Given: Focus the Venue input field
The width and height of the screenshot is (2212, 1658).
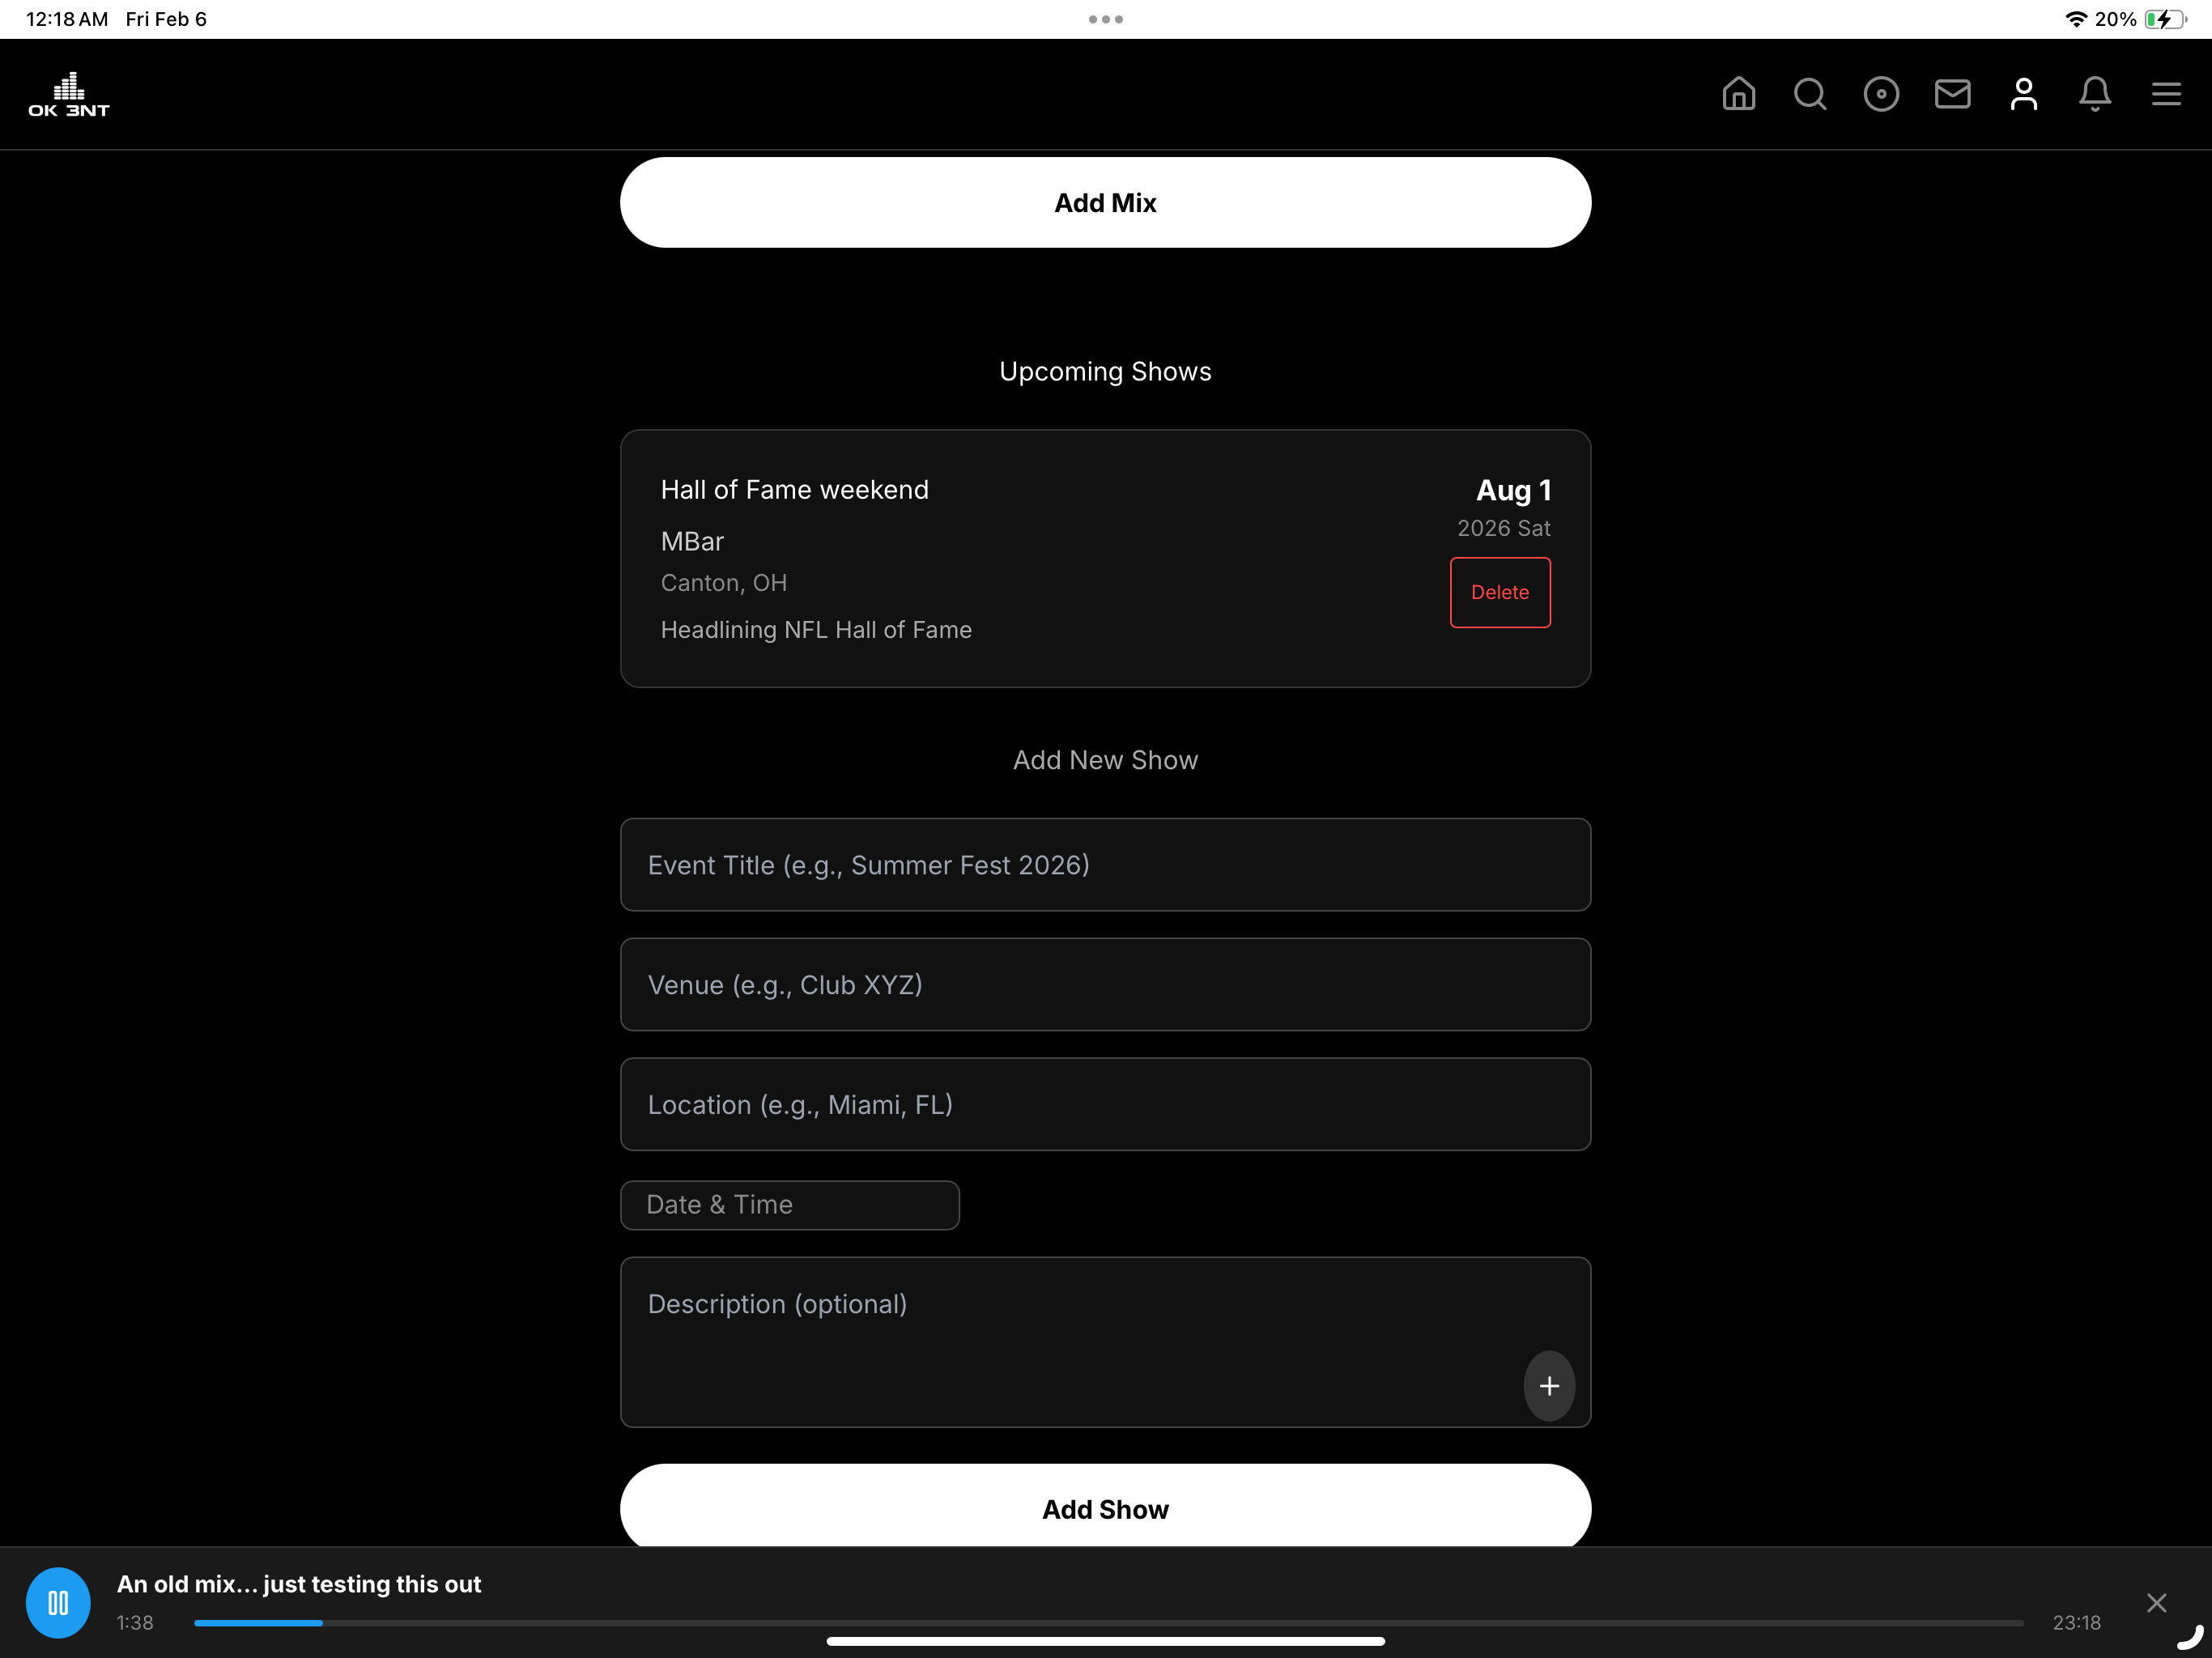Looking at the screenshot, I should coord(1105,984).
